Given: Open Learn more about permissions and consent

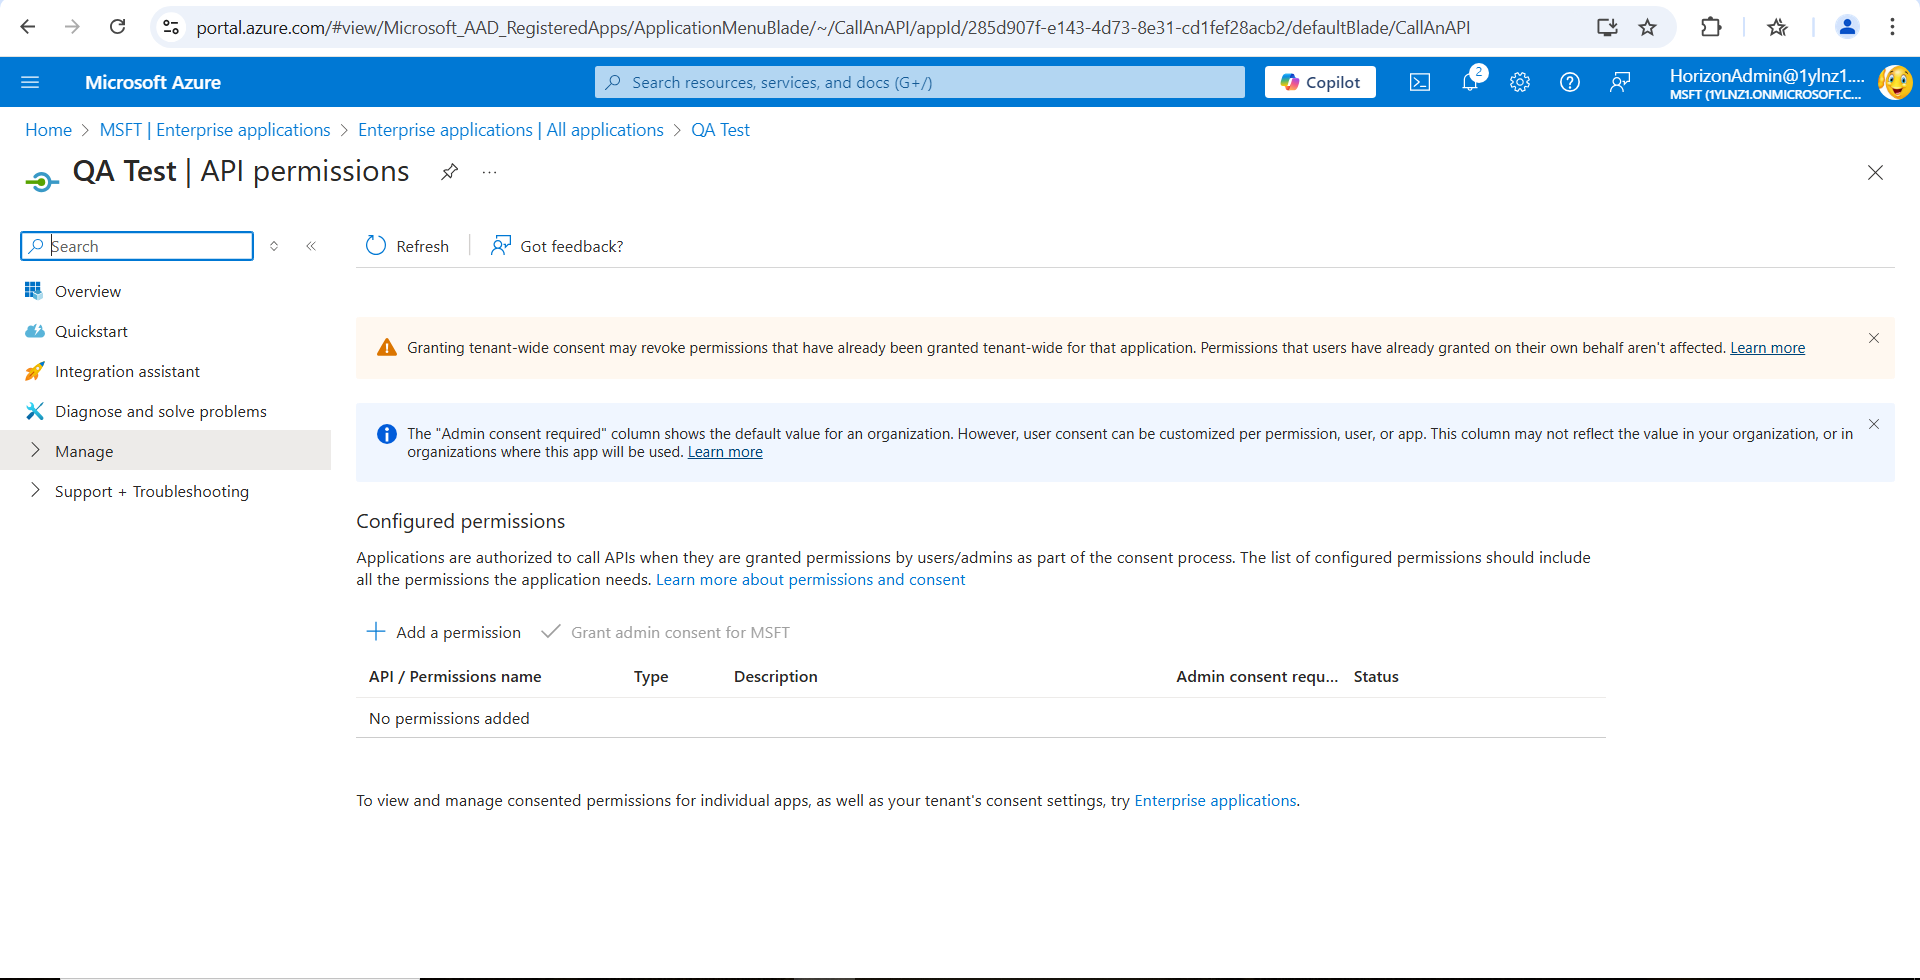Looking at the screenshot, I should pos(810,580).
